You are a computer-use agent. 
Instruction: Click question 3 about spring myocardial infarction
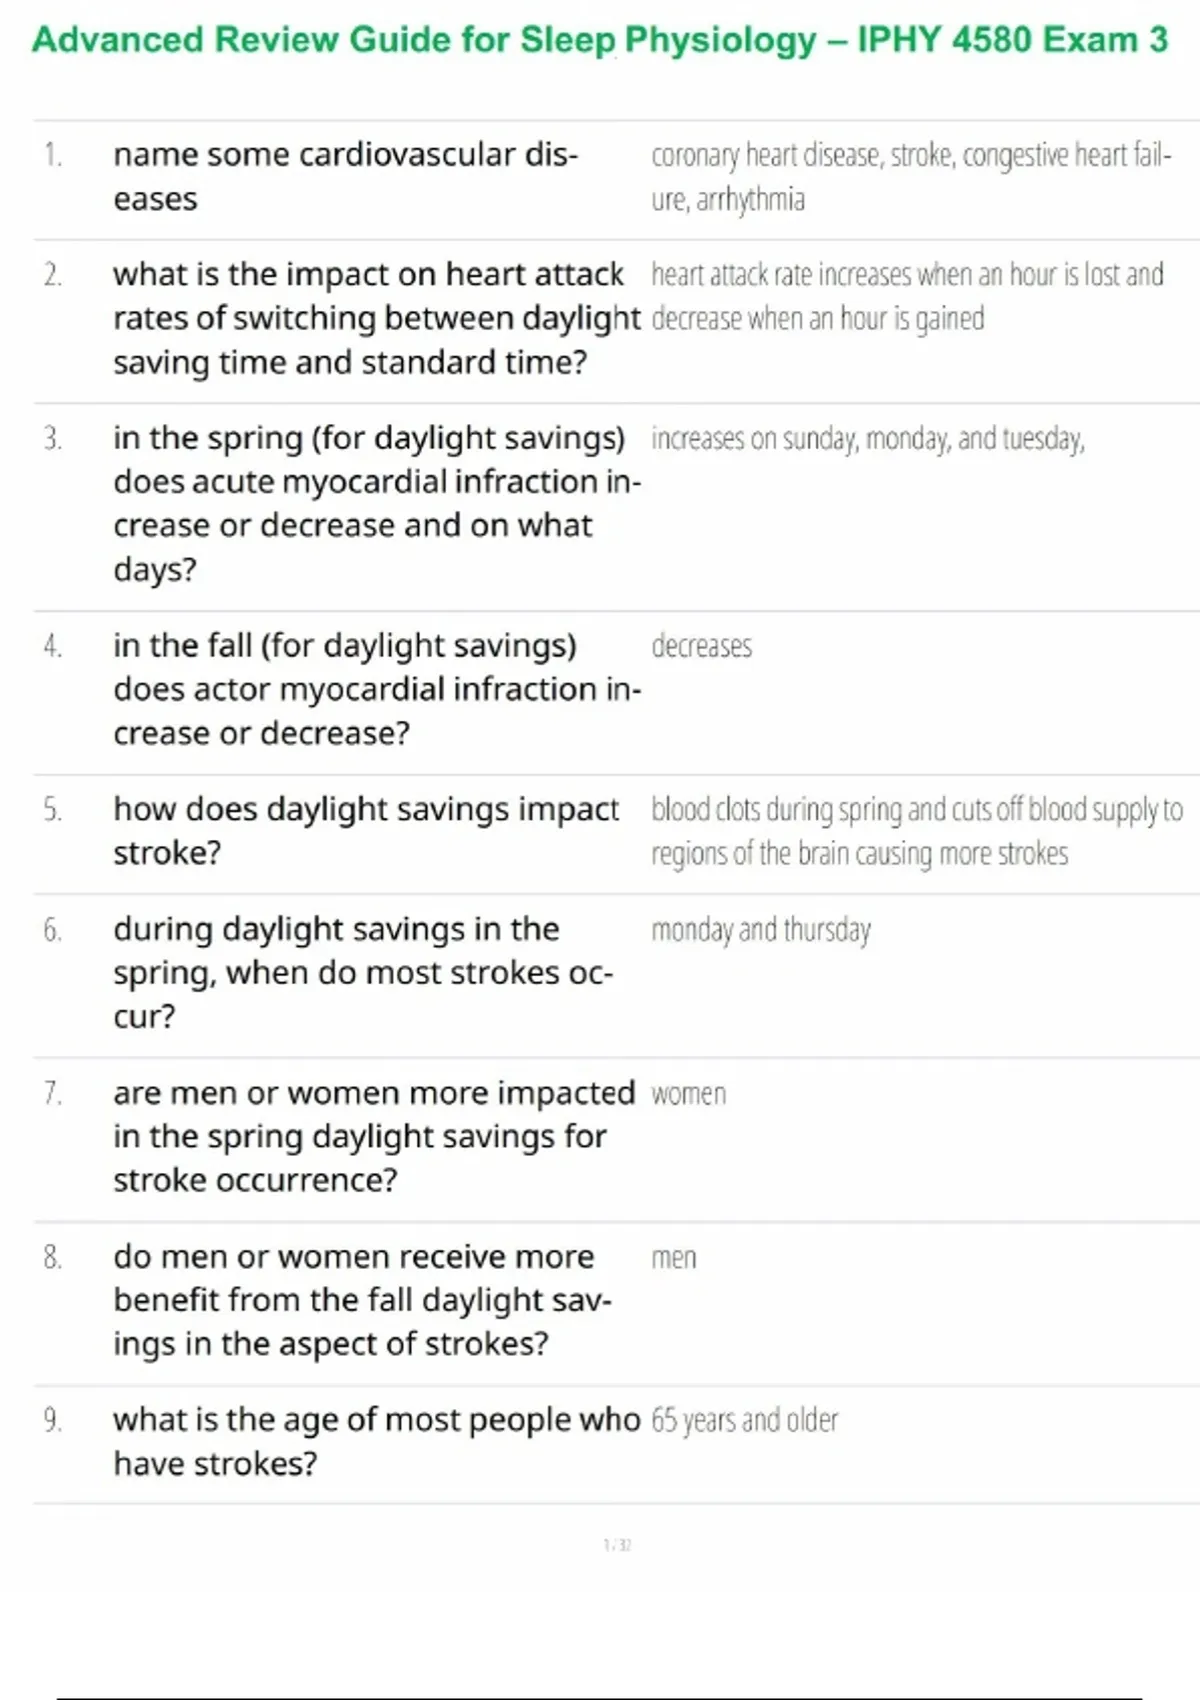point(375,503)
